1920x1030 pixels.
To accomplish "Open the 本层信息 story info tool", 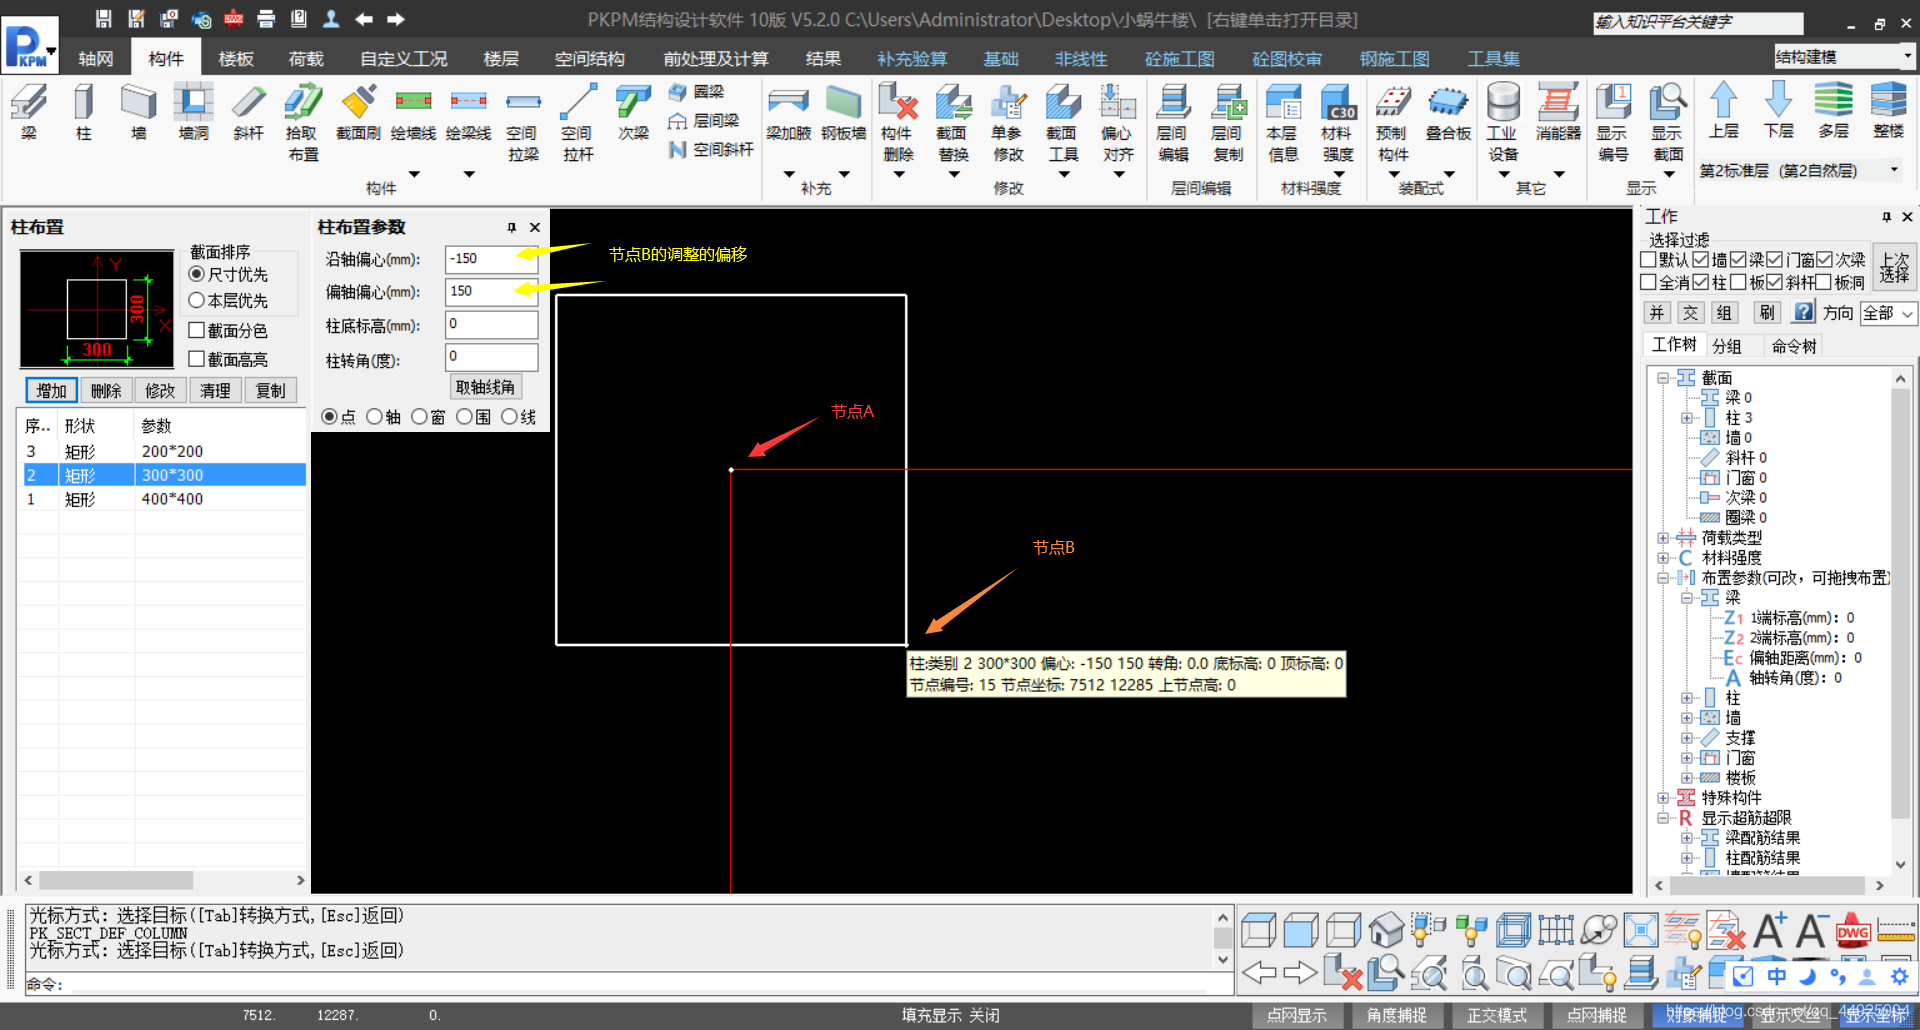I will coord(1283,122).
